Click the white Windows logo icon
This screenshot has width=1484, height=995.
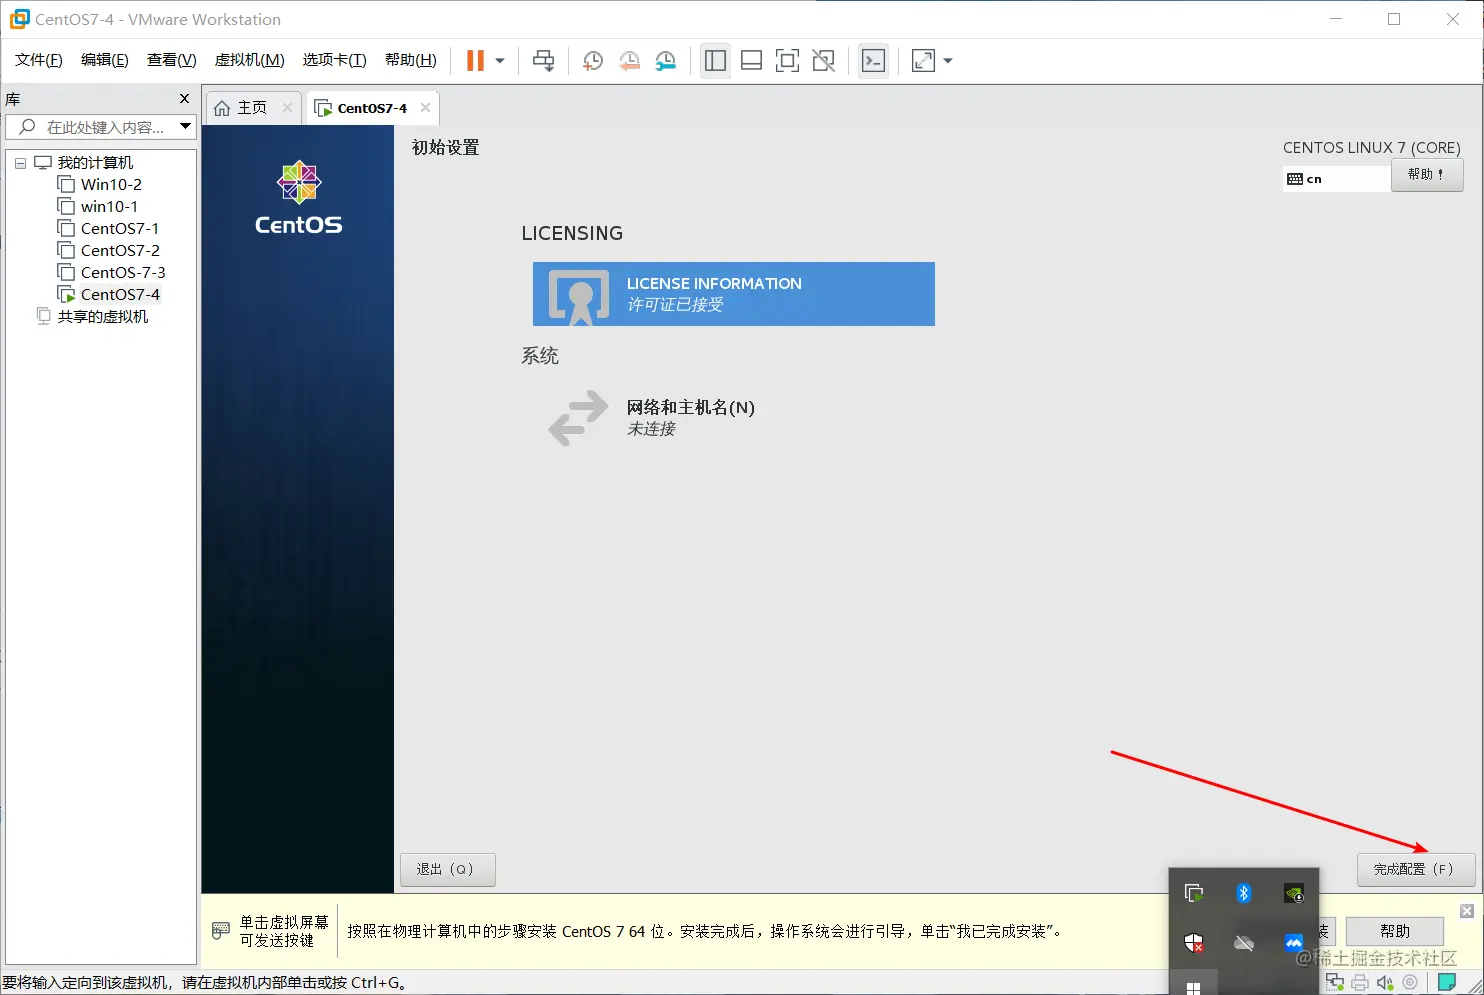1193,987
